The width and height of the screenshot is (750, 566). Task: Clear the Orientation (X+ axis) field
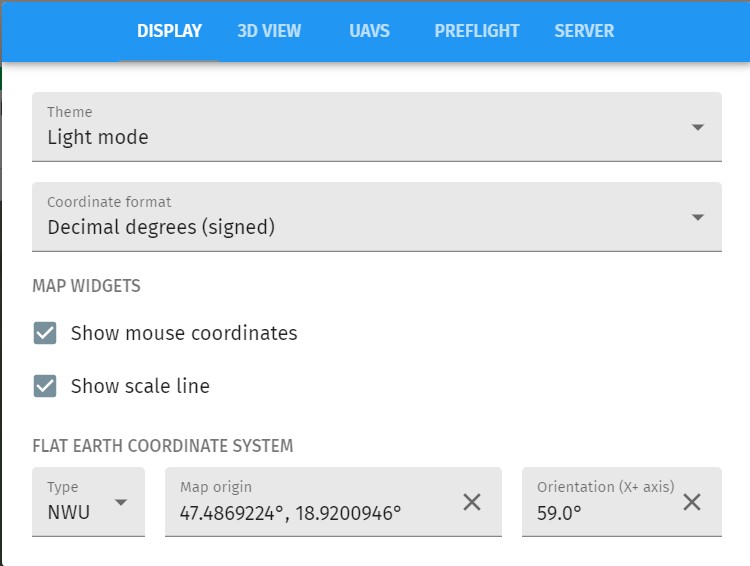coord(692,502)
